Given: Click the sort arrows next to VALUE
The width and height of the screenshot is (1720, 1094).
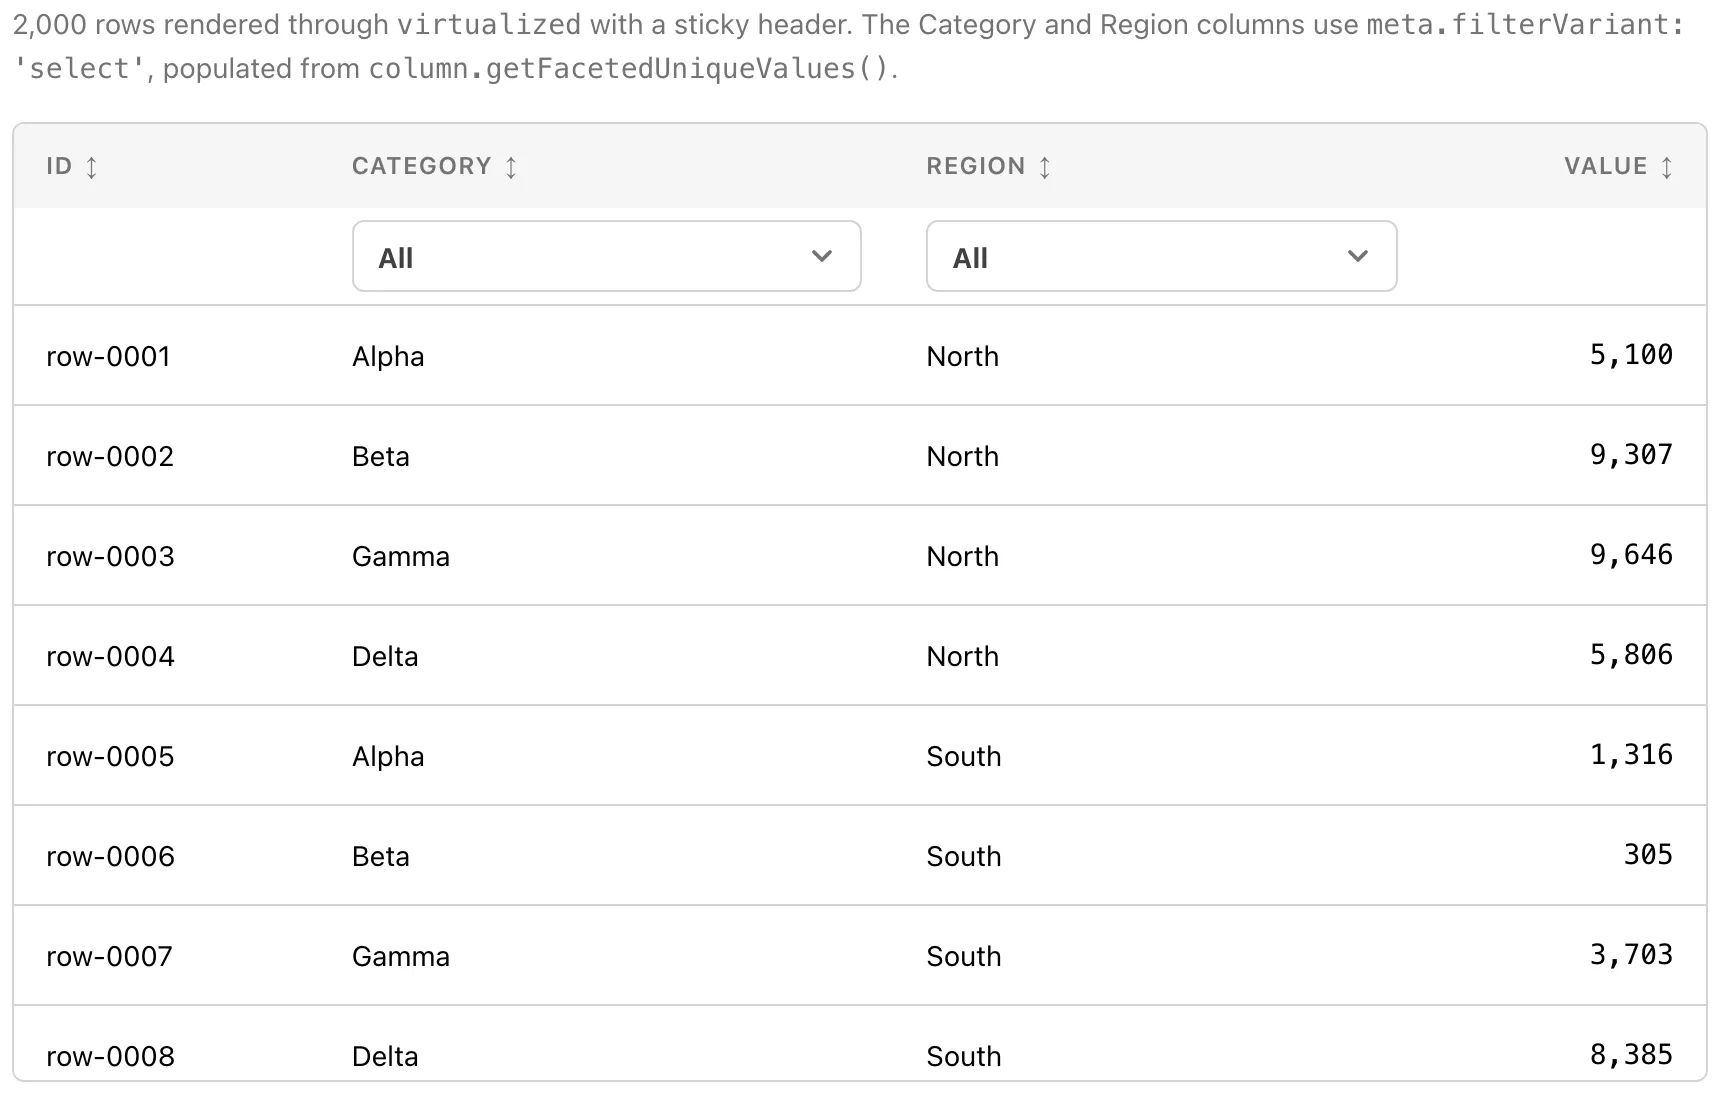Looking at the screenshot, I should click(x=1667, y=167).
